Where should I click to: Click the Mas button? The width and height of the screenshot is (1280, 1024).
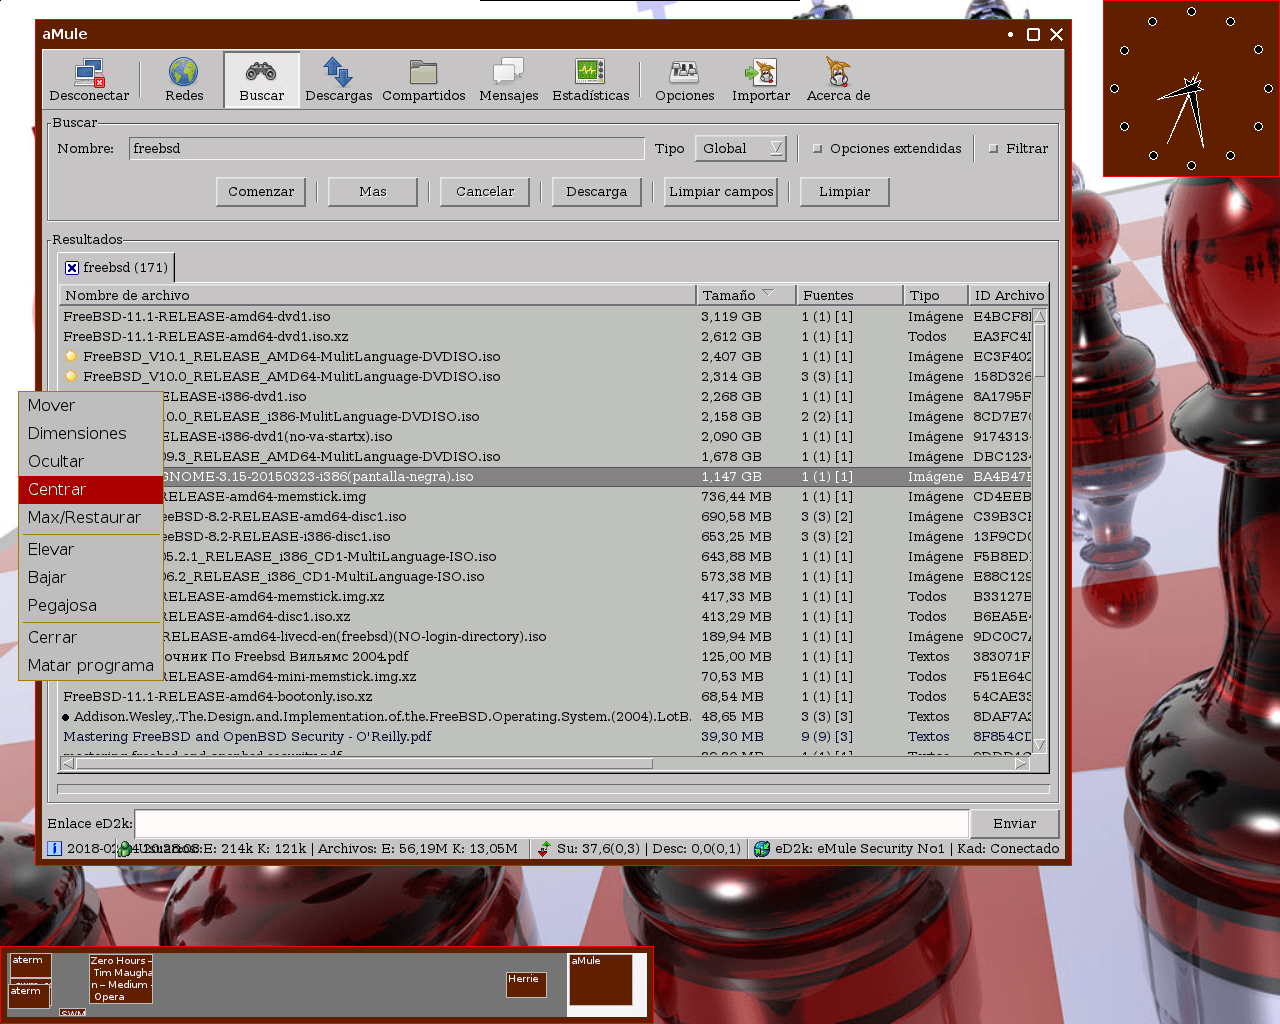(373, 192)
